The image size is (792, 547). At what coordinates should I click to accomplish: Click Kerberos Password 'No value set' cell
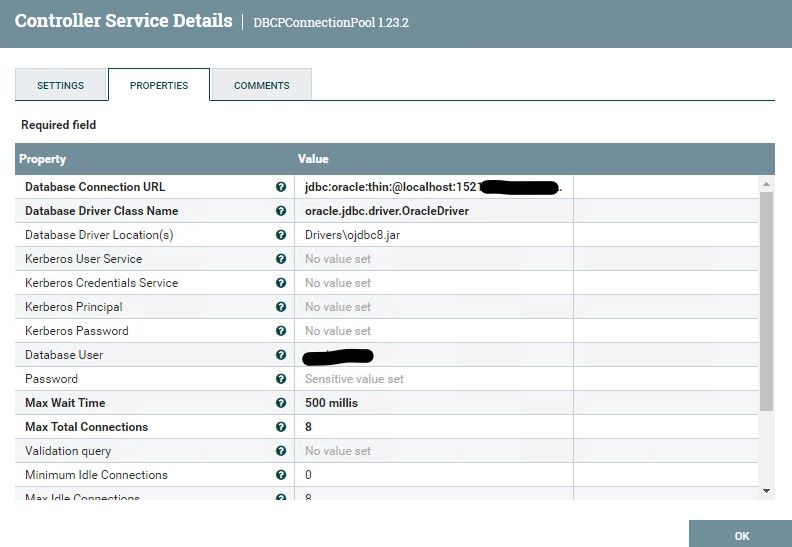pyautogui.click(x=433, y=331)
